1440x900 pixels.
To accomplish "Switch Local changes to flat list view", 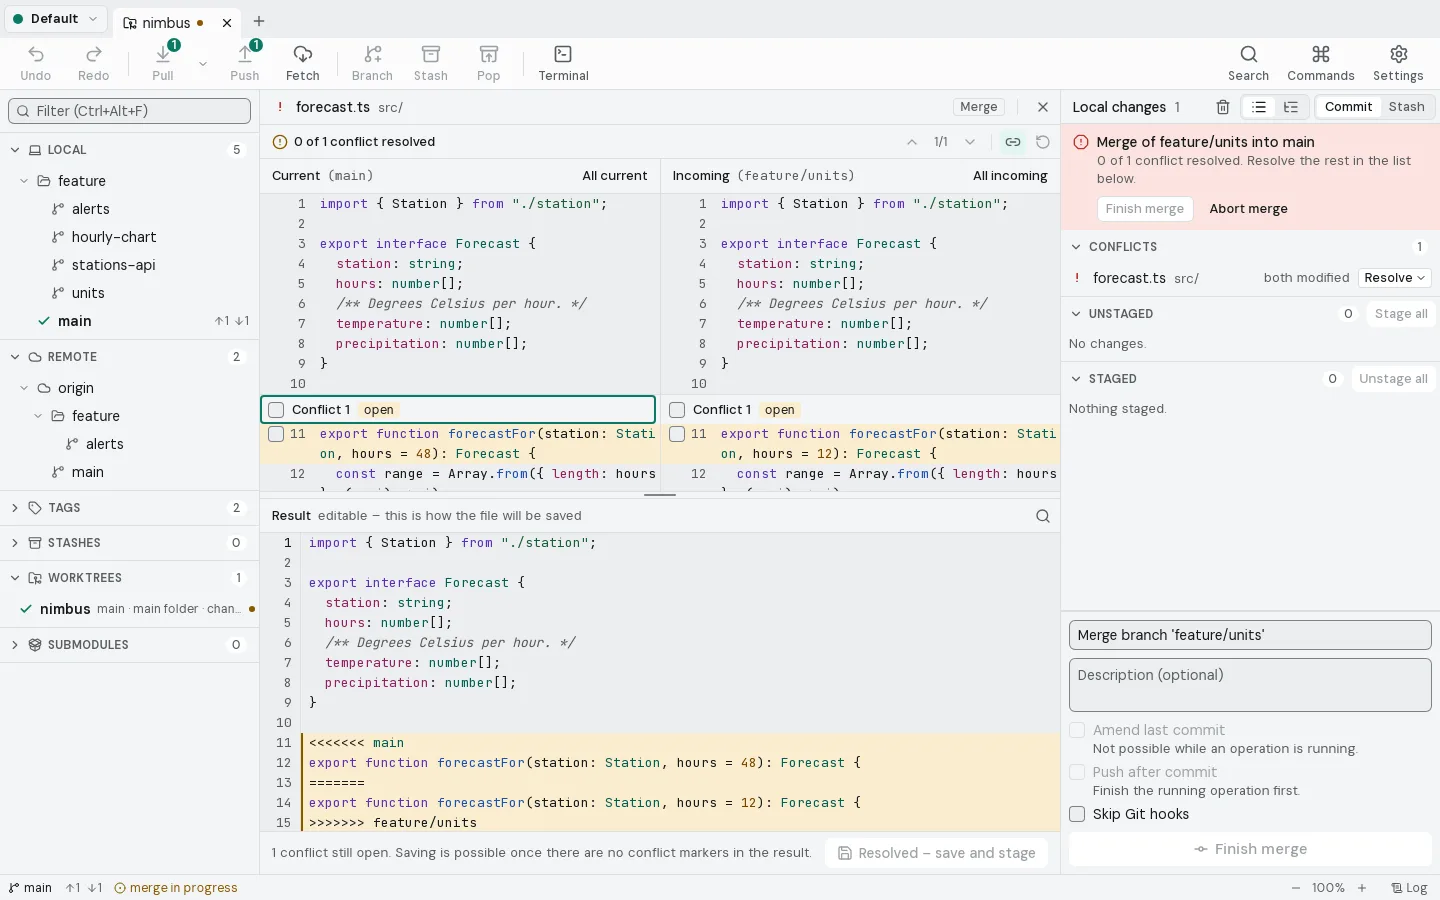I will (1259, 107).
